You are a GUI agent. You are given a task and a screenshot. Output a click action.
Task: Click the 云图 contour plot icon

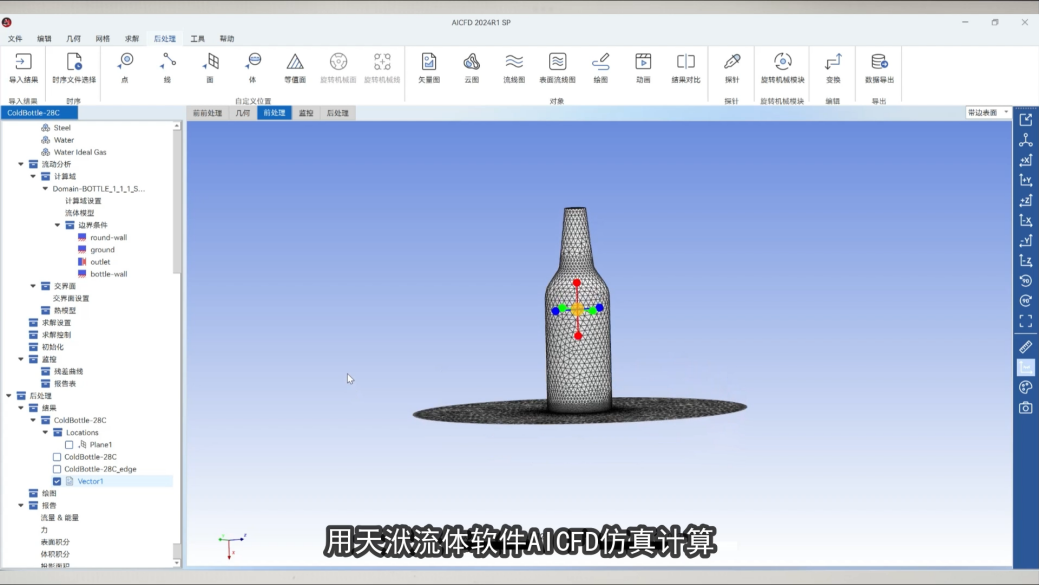click(471, 62)
